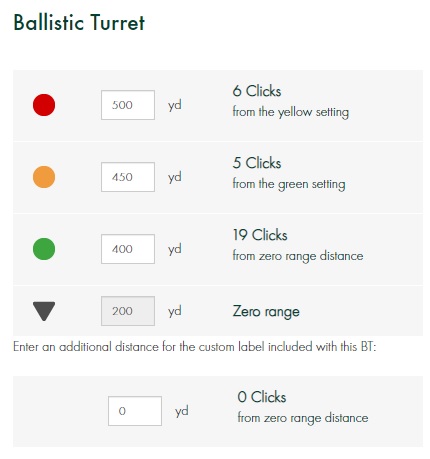
Task: Edit the 500 yd distance field
Action: [128, 105]
